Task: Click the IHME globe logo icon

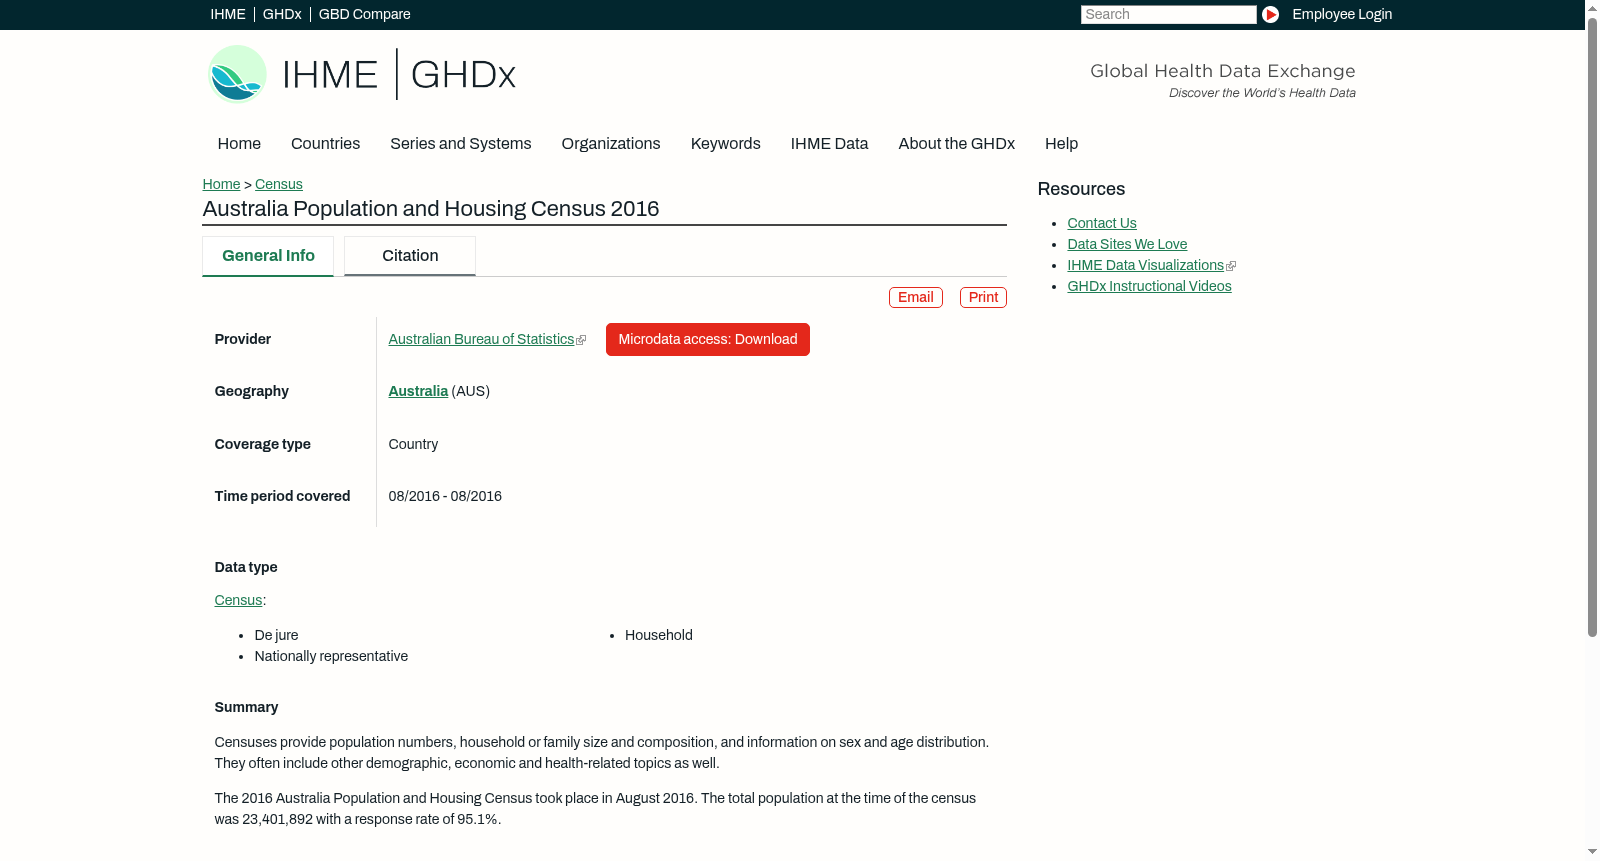Action: 237,74
